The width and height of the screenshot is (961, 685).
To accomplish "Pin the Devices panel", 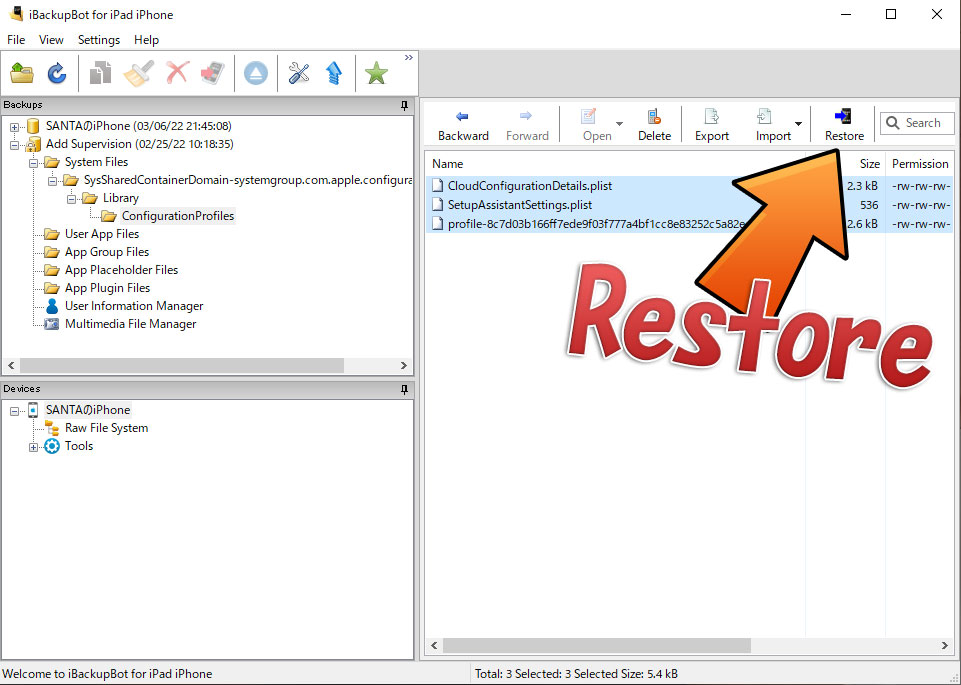I will pos(405,389).
